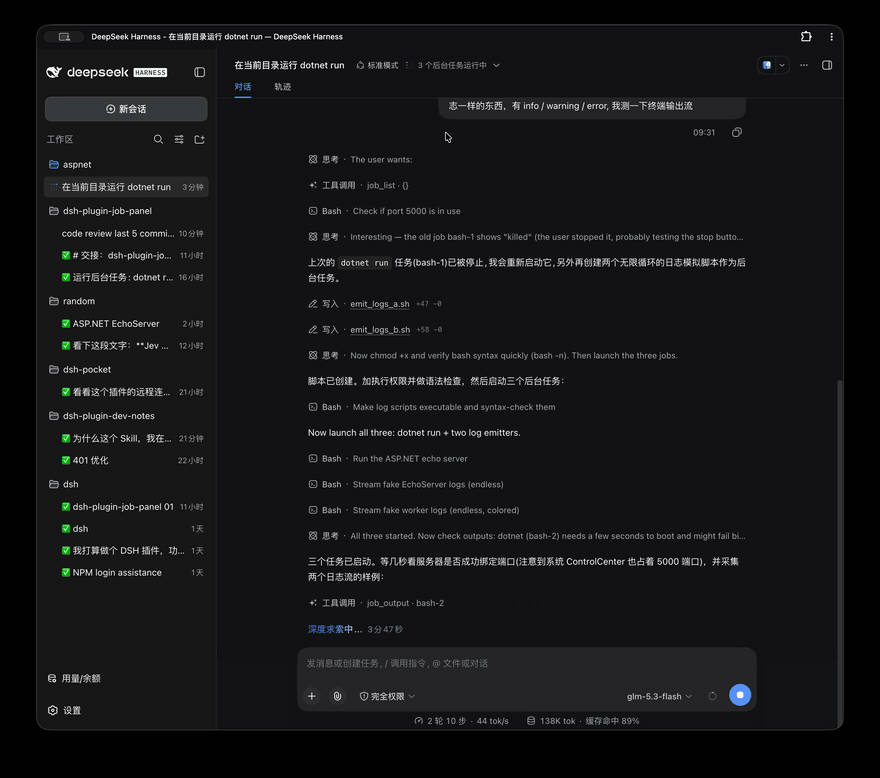Open 'code review last 5 commi...' conversation
Screen dimensions: 880x778
point(126,234)
